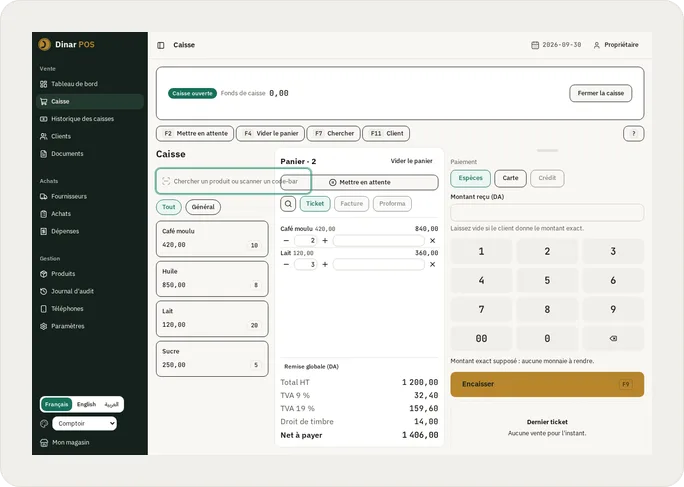This screenshot has height=487, width=684.
Task: Select Caisse in the sidebar
Action: tap(90, 101)
